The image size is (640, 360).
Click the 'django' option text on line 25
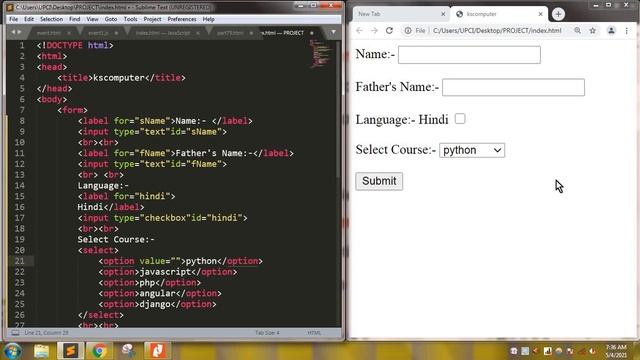[x=155, y=304]
